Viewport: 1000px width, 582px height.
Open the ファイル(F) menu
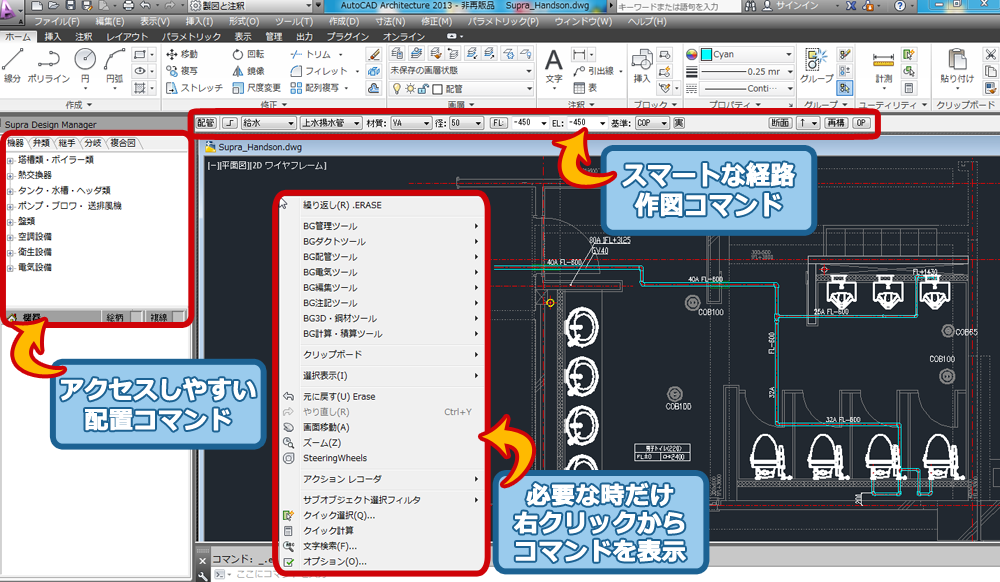pos(56,21)
